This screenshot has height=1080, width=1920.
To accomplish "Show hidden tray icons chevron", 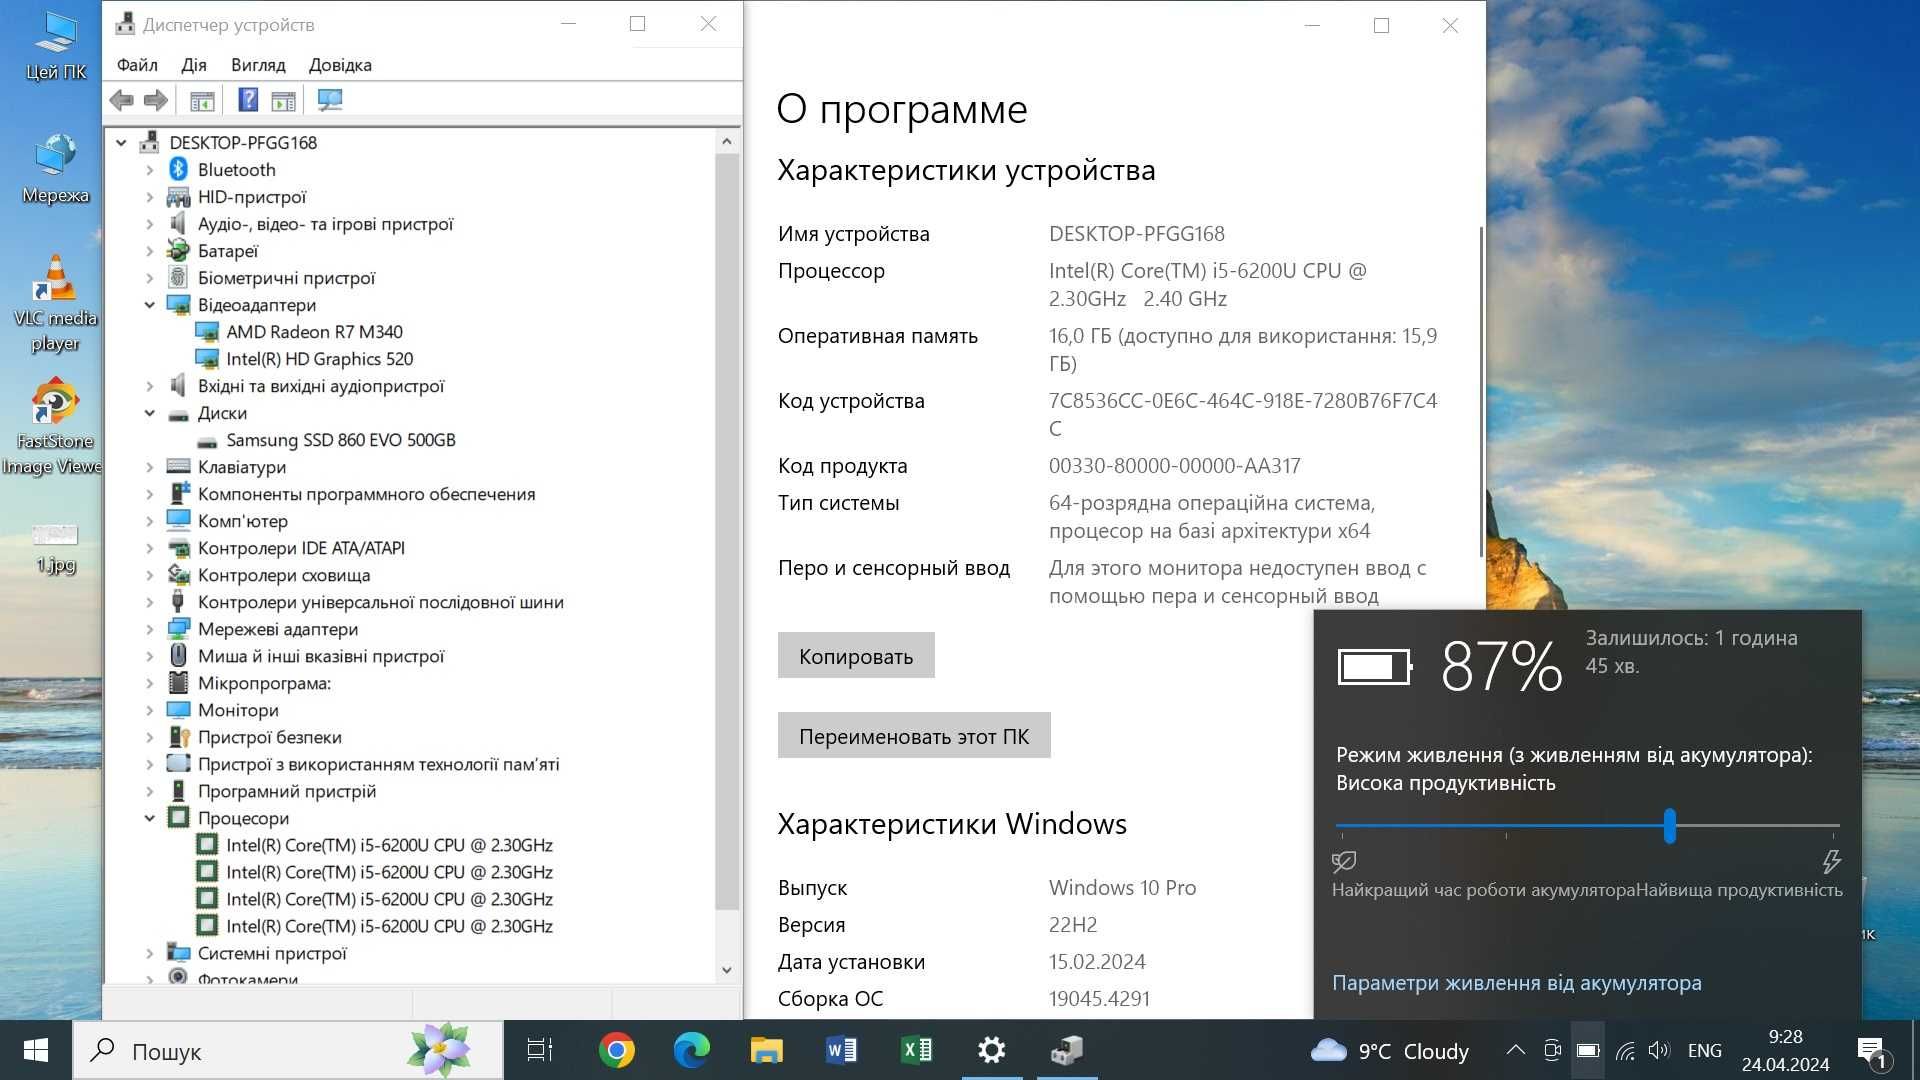I will (x=1516, y=1050).
